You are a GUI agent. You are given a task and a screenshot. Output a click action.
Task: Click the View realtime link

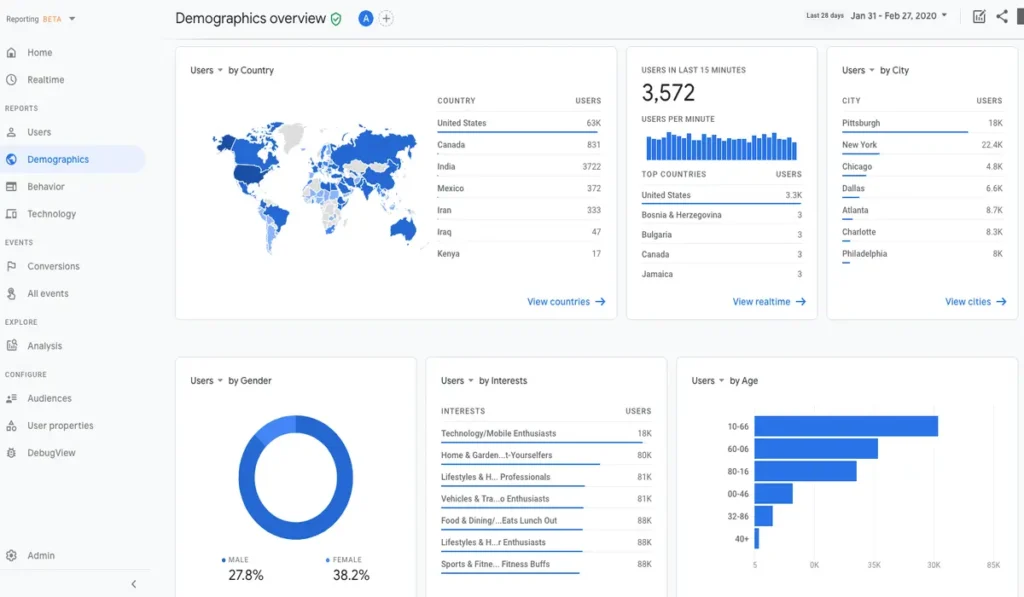769,302
